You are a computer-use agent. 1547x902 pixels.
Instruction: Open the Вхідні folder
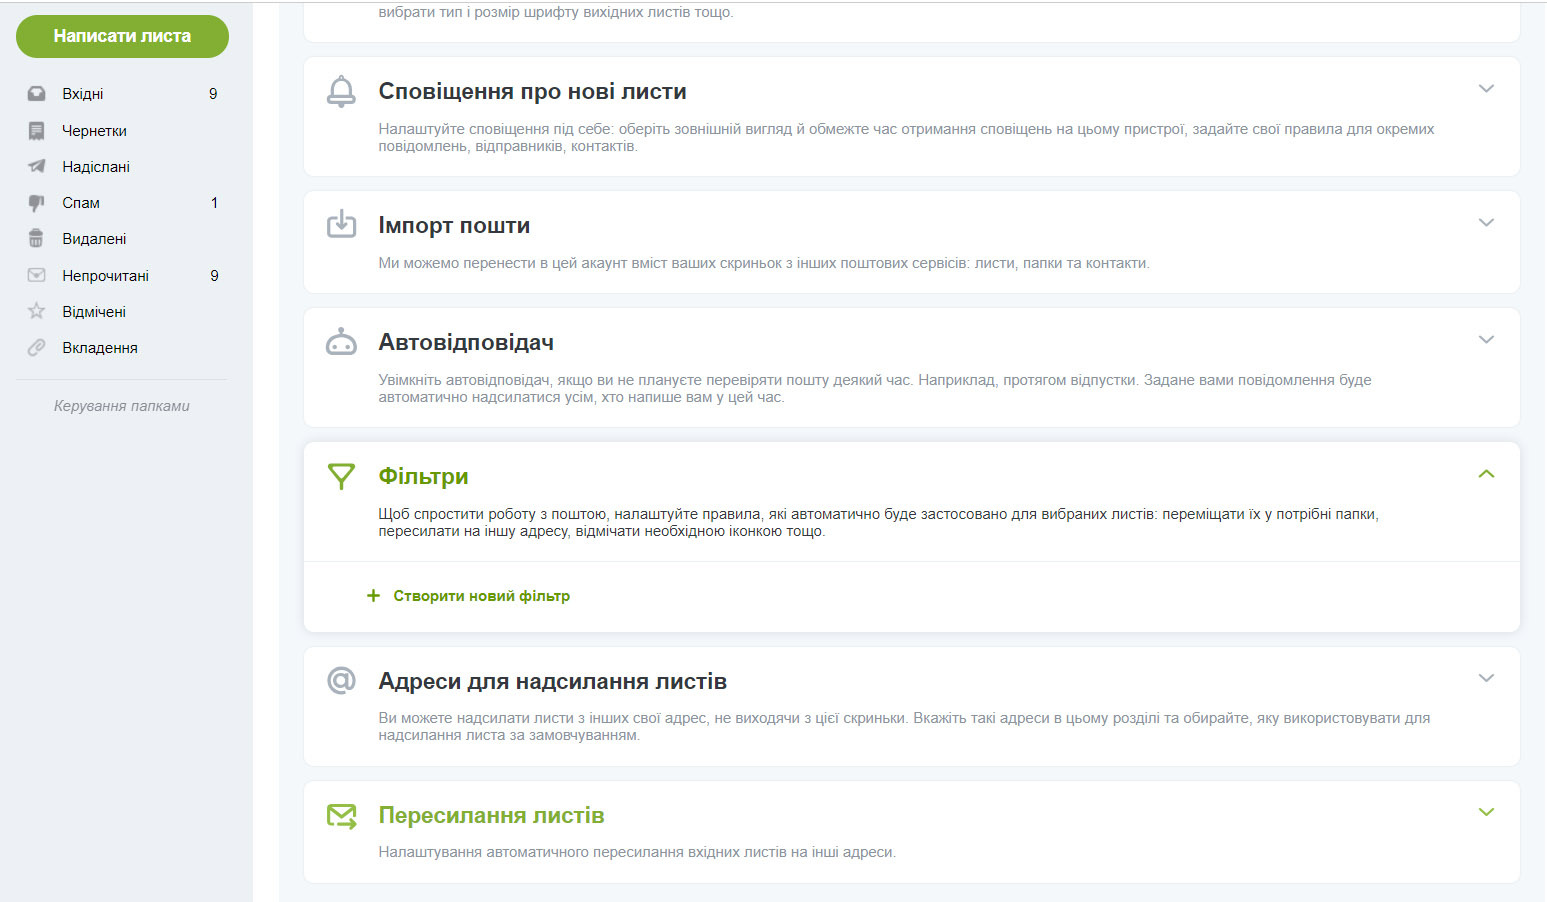(83, 94)
